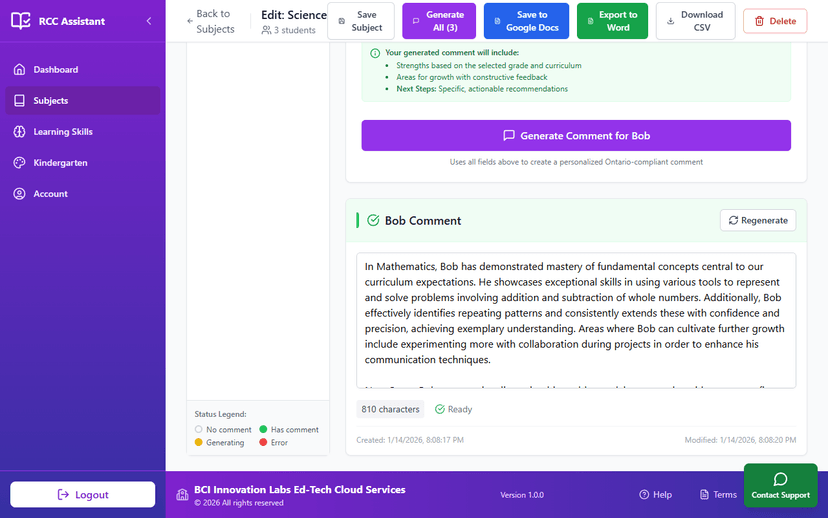Screen dimensions: 828x518
Task: Open Account from the sidebar
Action: pyautogui.click(x=82, y=194)
